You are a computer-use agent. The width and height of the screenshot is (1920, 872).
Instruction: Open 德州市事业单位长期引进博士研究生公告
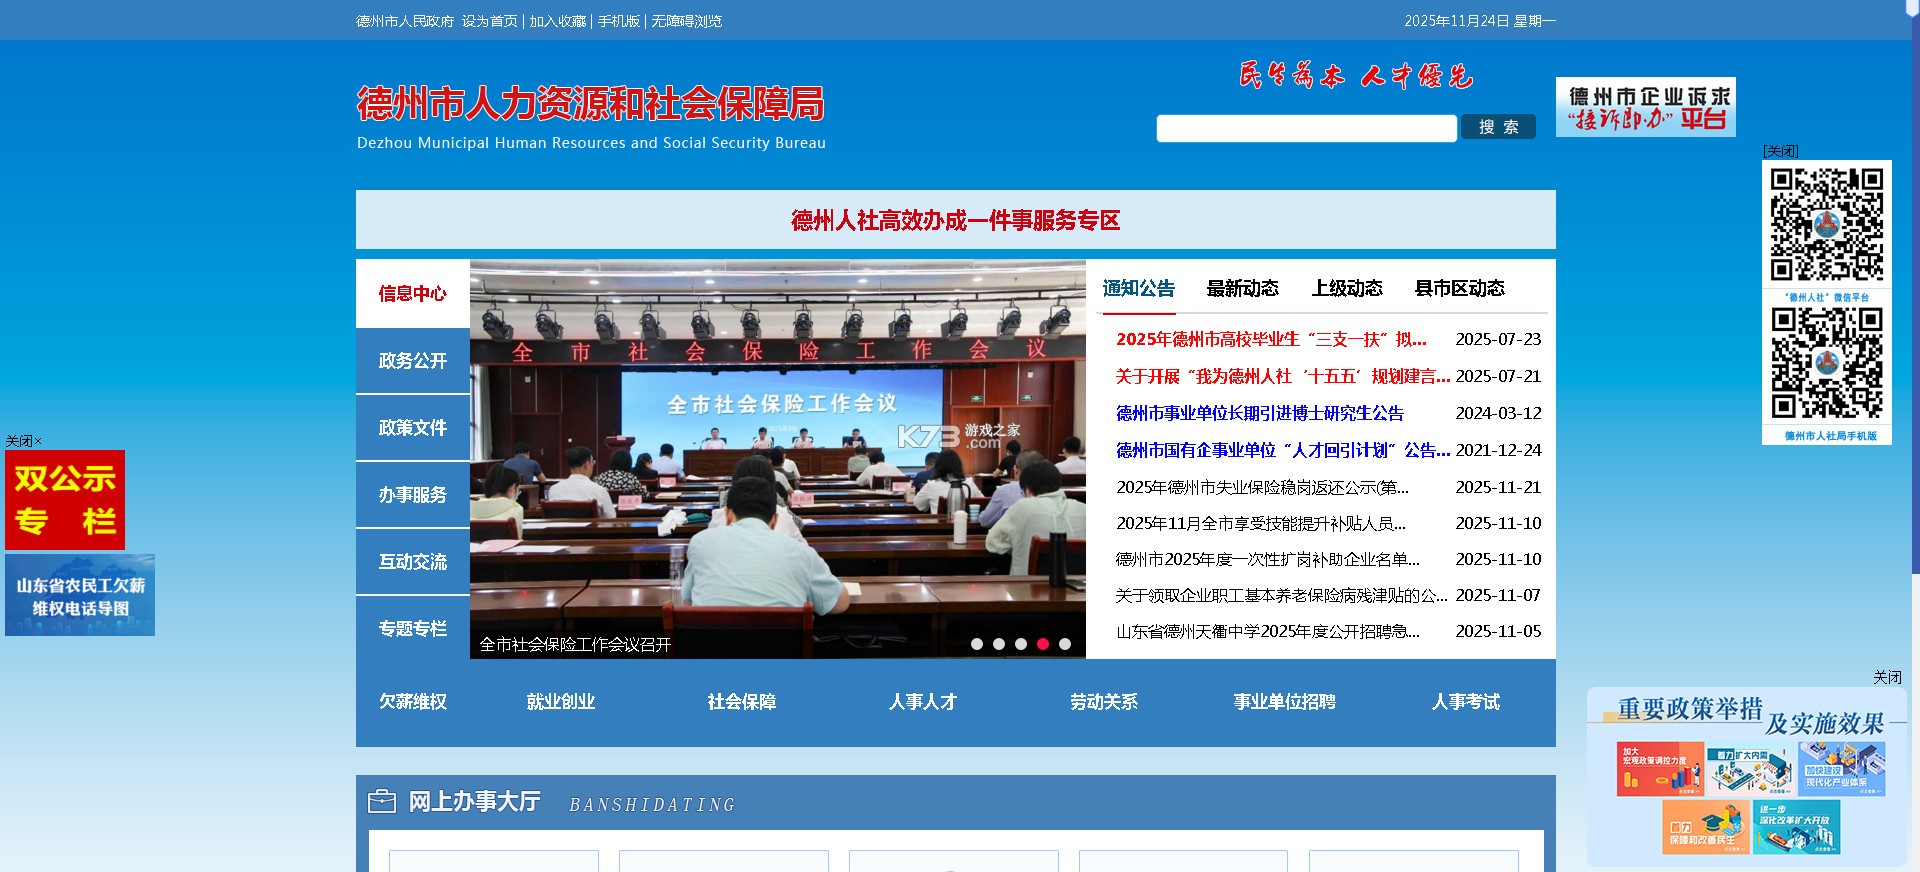click(x=1260, y=414)
